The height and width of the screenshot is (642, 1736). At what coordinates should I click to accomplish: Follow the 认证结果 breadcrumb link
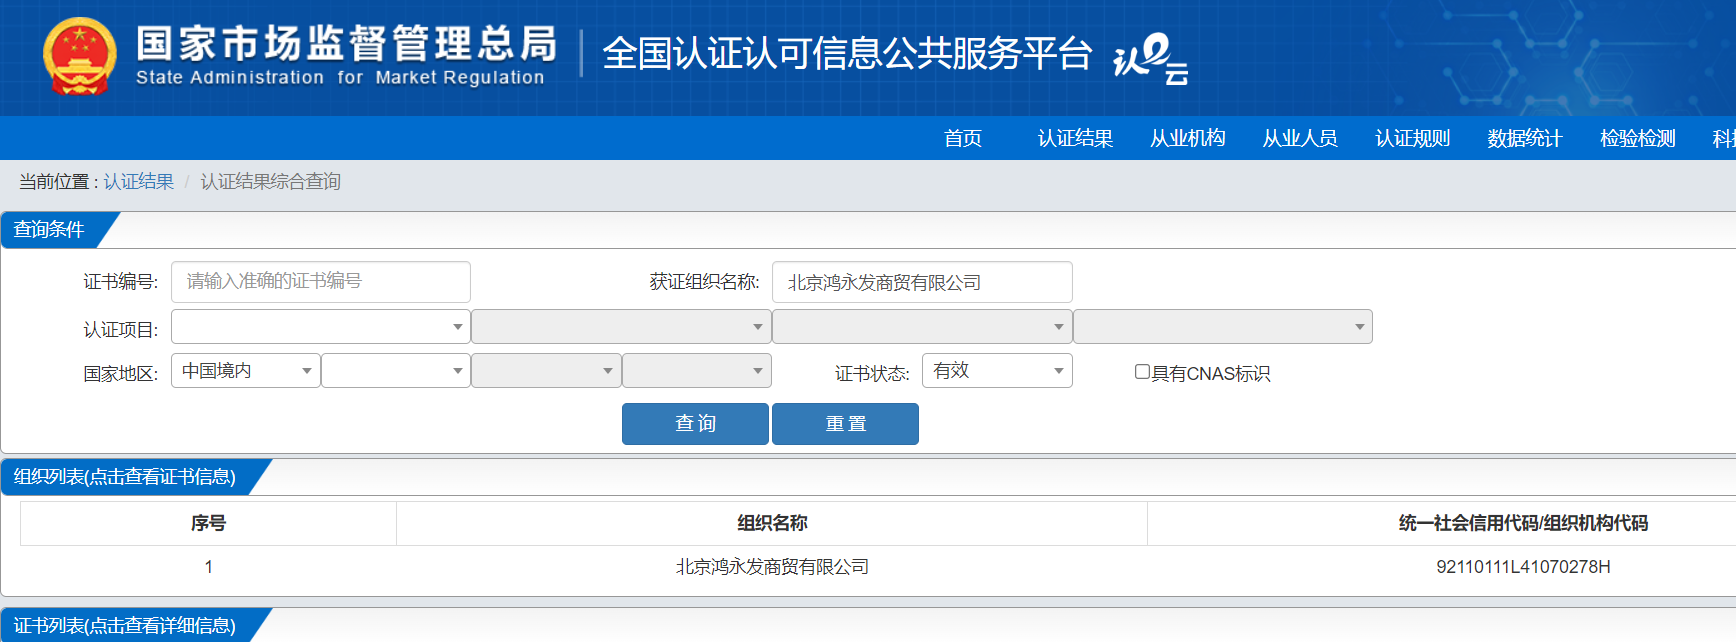tap(139, 181)
